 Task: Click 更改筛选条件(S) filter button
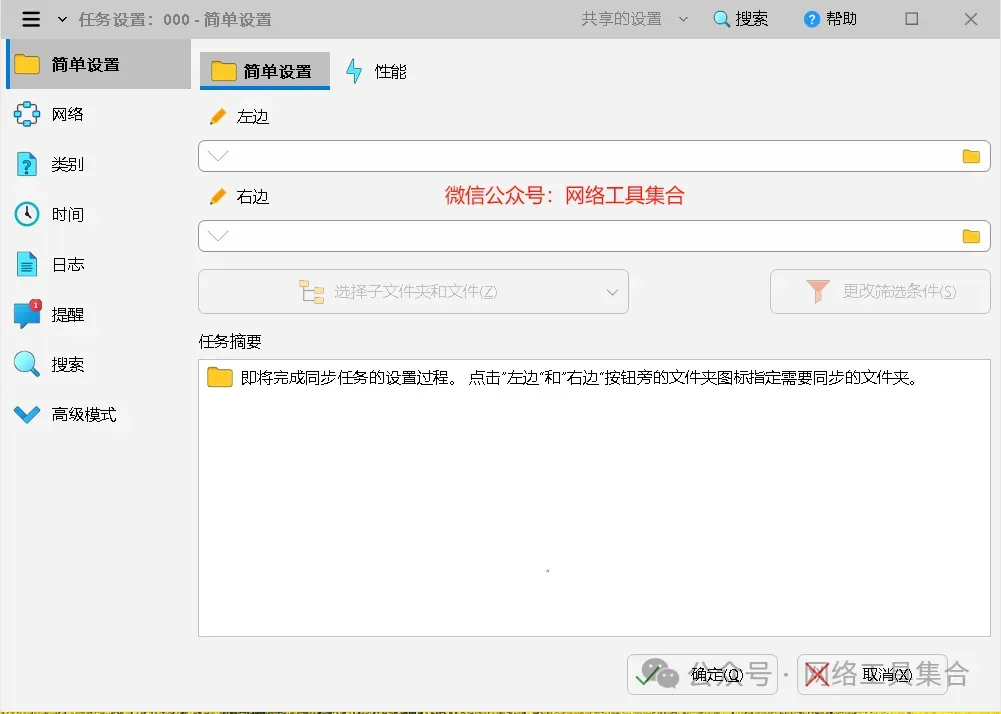click(880, 291)
